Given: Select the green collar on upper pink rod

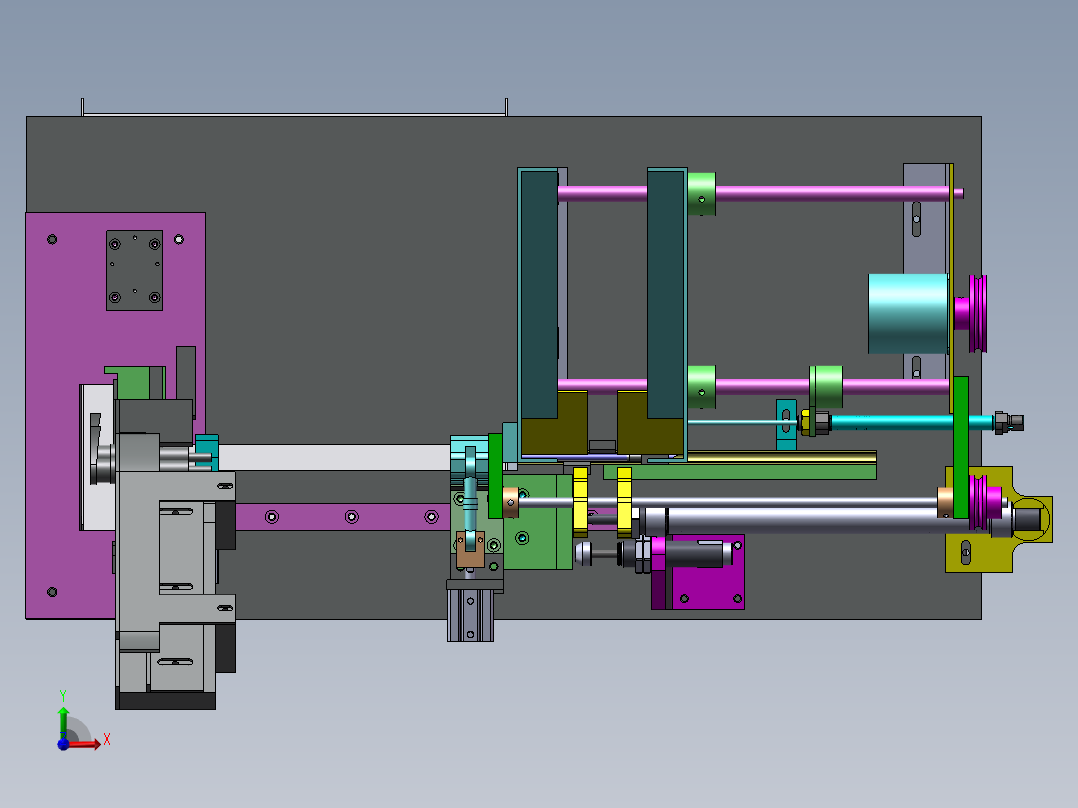Looking at the screenshot, I should point(701,194).
